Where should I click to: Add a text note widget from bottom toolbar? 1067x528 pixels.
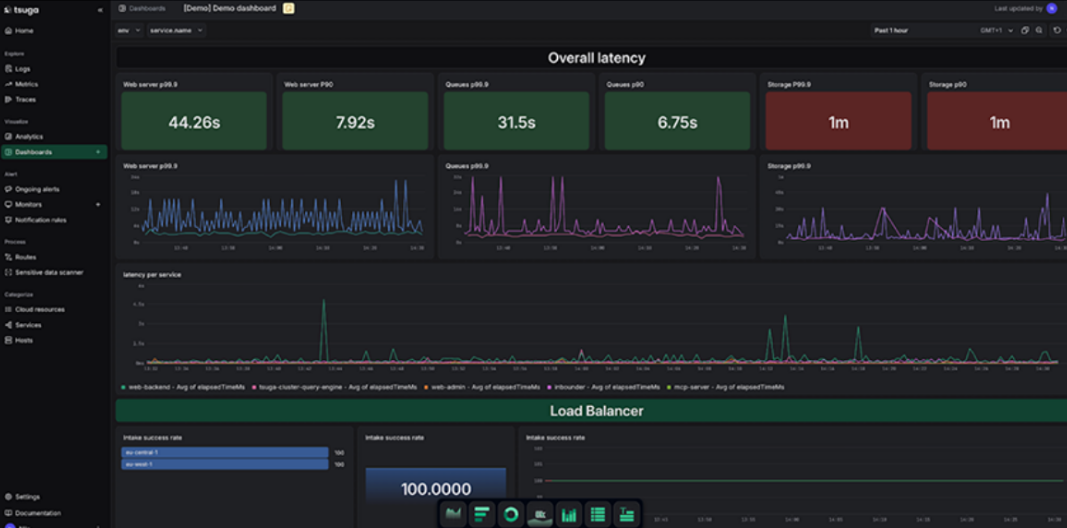(x=627, y=514)
